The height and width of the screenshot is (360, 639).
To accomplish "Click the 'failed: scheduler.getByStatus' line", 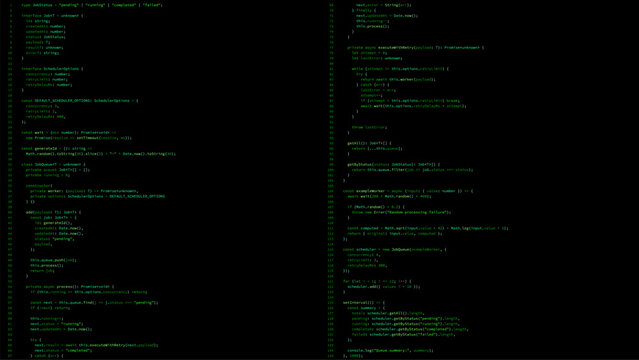I will [403, 334].
